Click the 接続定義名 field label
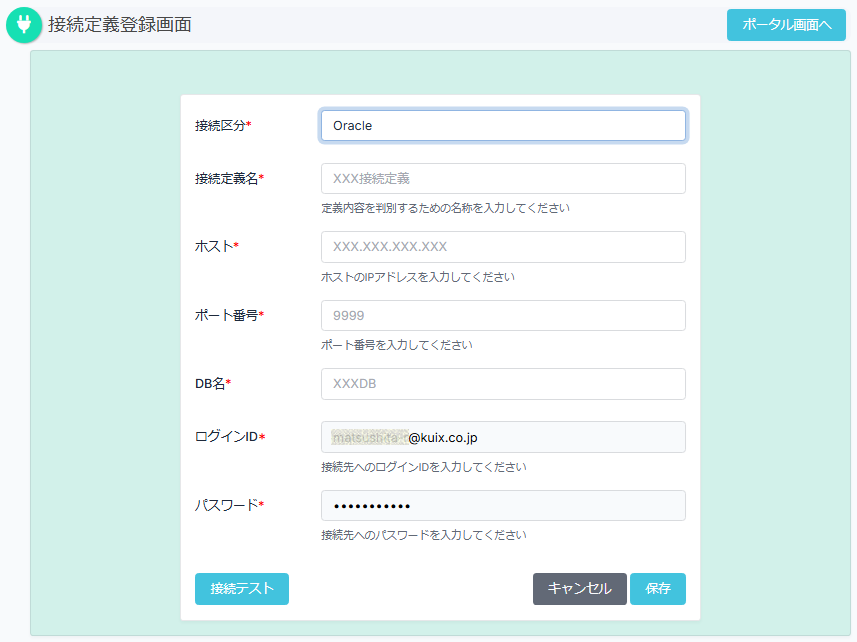This screenshot has height=642, width=857. click(229, 179)
